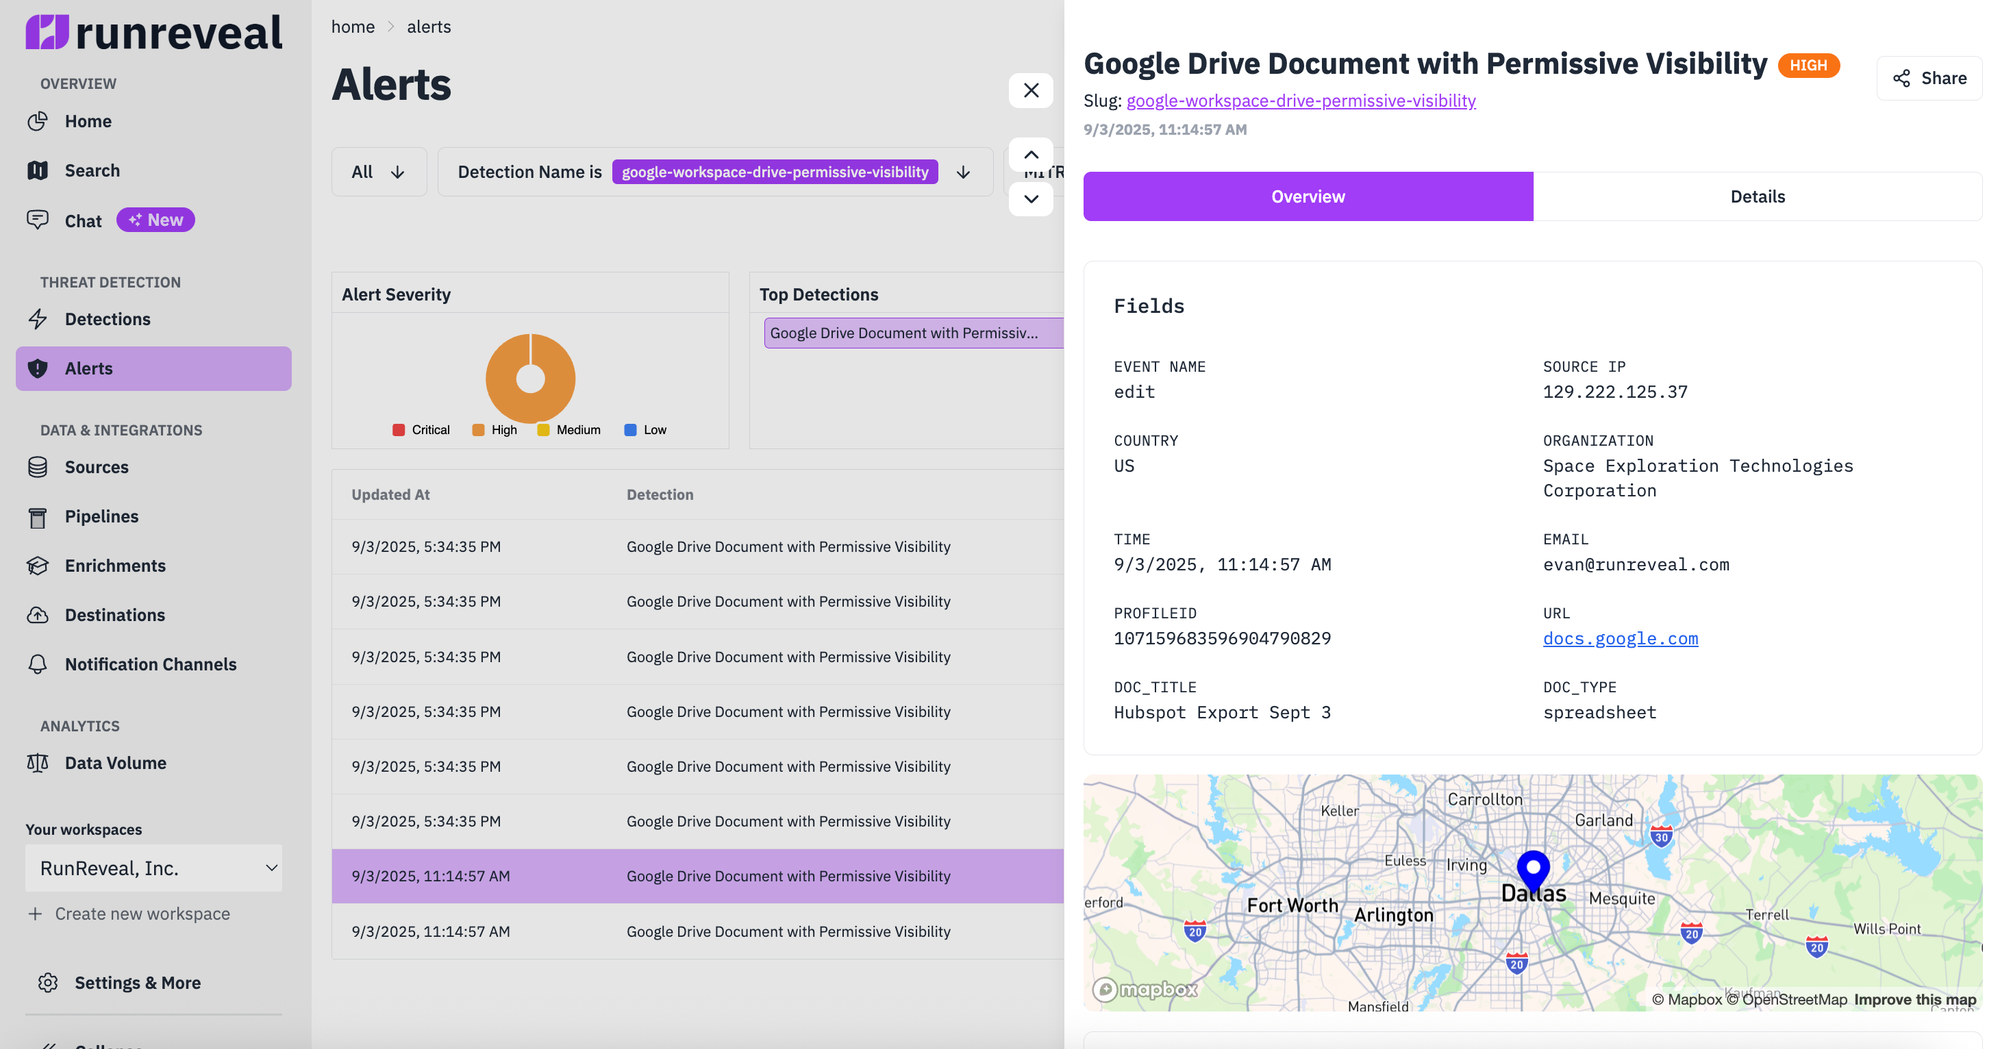Image resolution: width=2000 pixels, height=1049 pixels.
Task: Open Home in the sidebar
Action: tap(154, 121)
